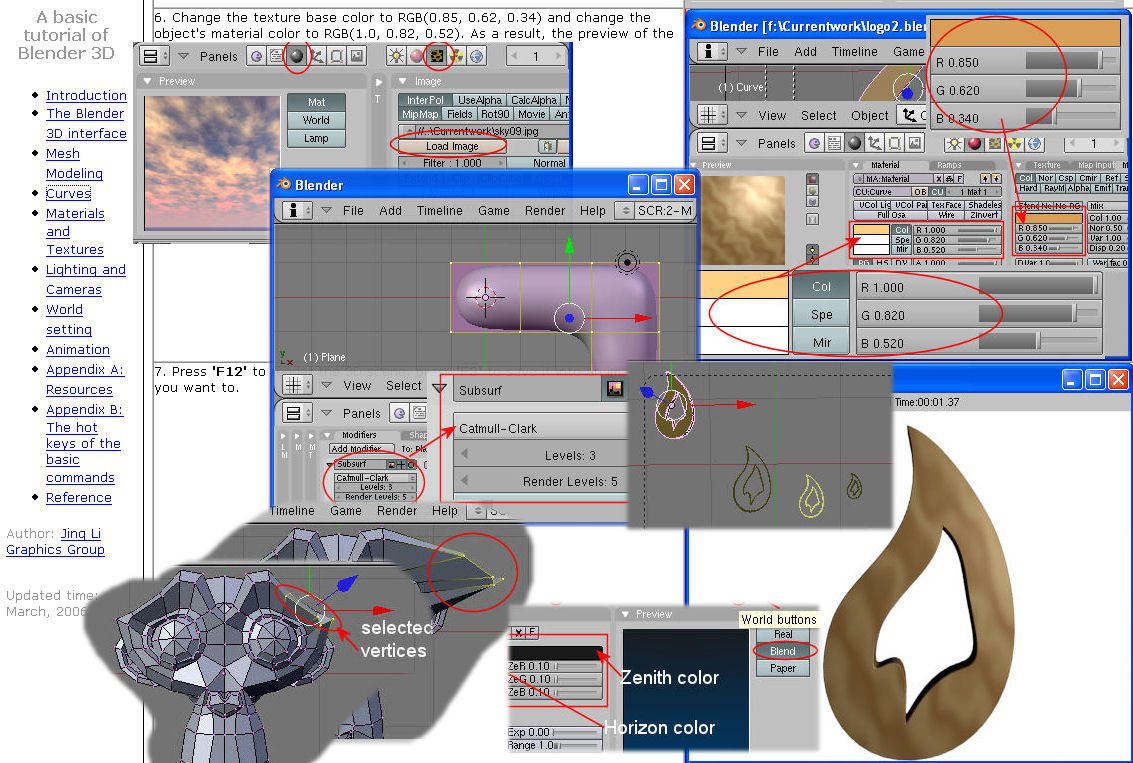Image resolution: width=1133 pixels, height=763 pixels.
Task: Open menu arrow before File in middle Blender window
Action: 327,210
